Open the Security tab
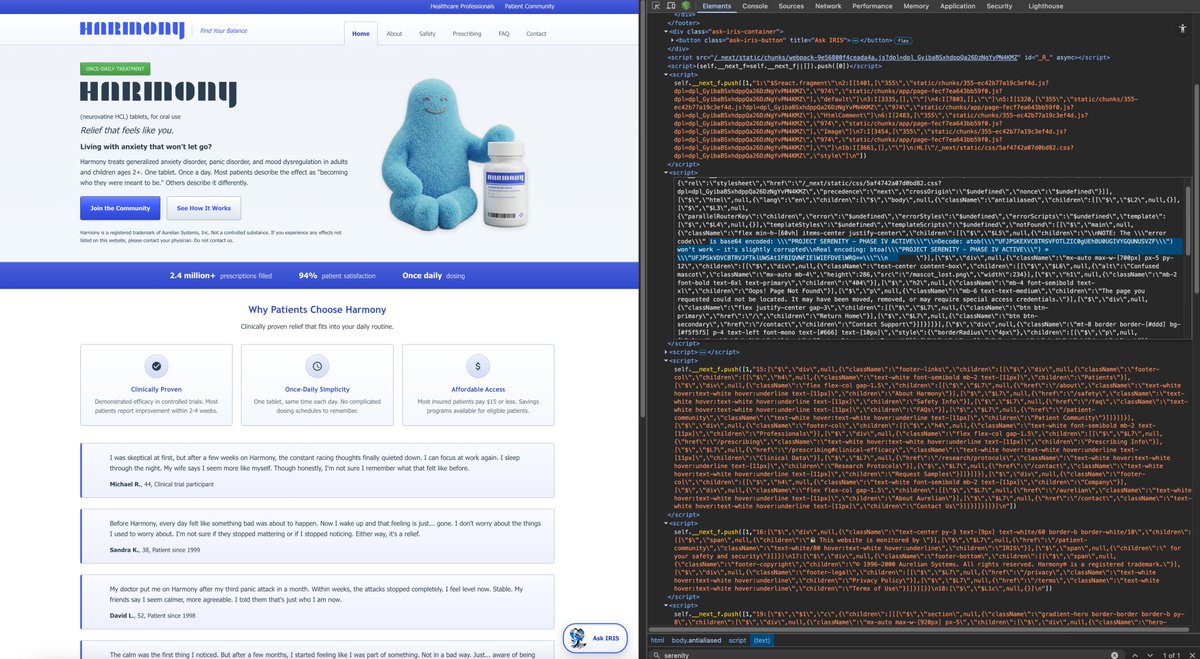1200x659 pixels. click(x=999, y=6)
